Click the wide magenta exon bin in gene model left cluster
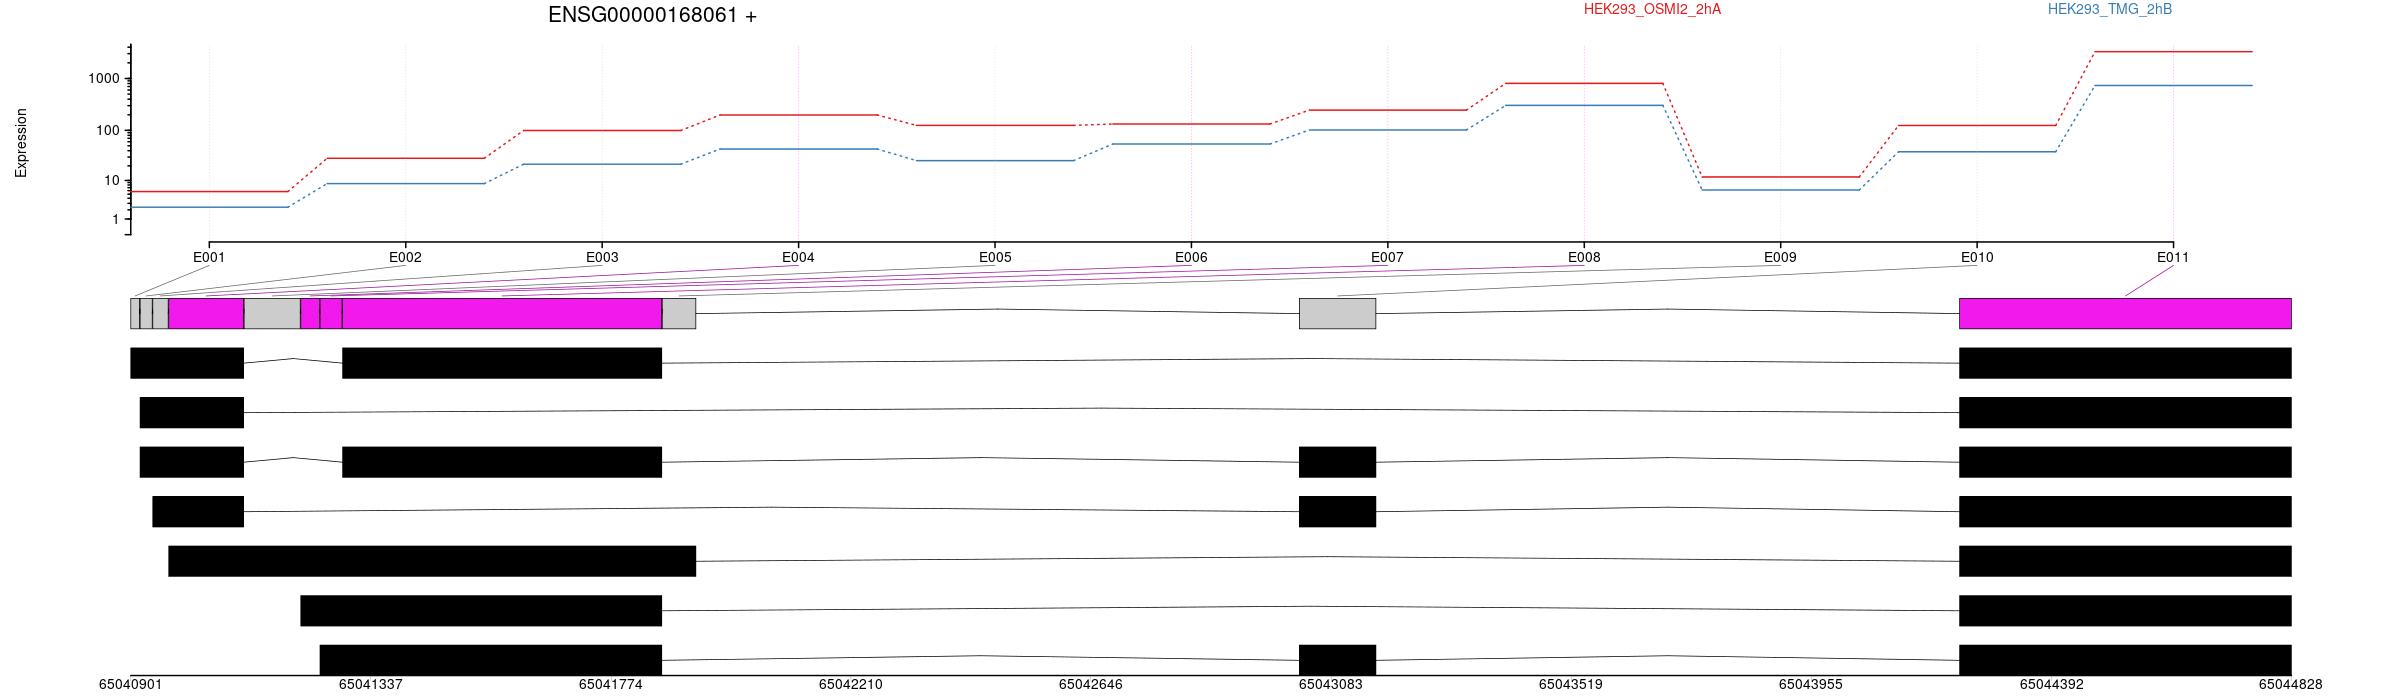Screen dimensions: 2400x700 pos(502,313)
